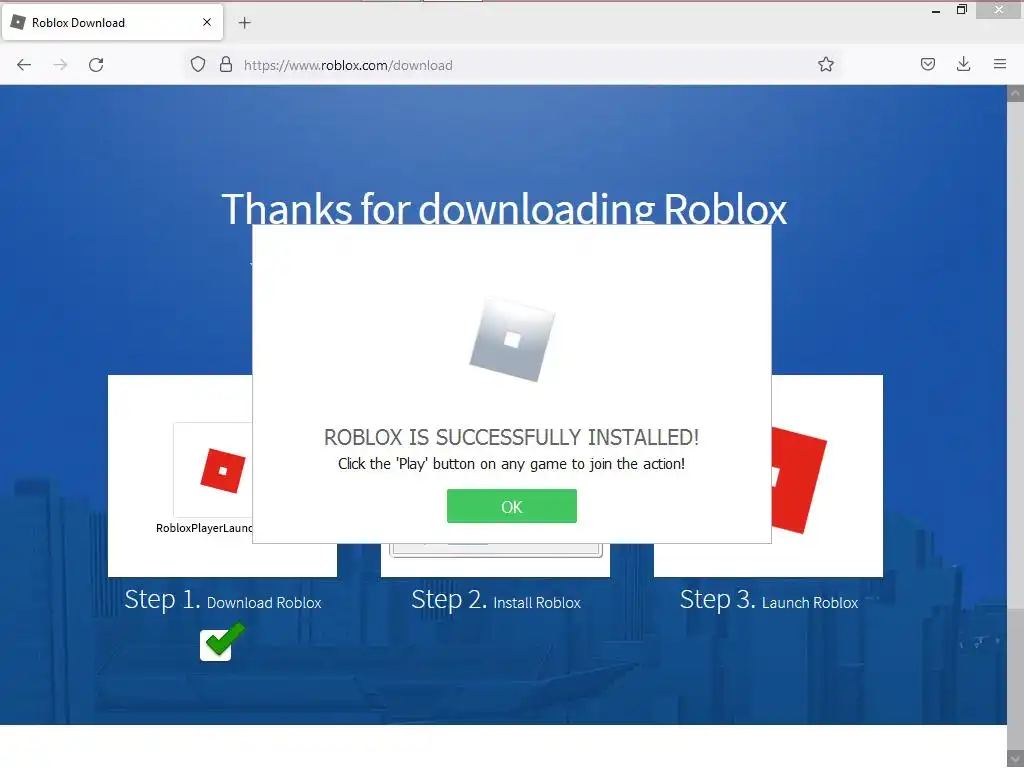This screenshot has height=768, width=1024.
Task: Click the 'Thanks for downloading Roblox' heading
Action: tap(504, 208)
